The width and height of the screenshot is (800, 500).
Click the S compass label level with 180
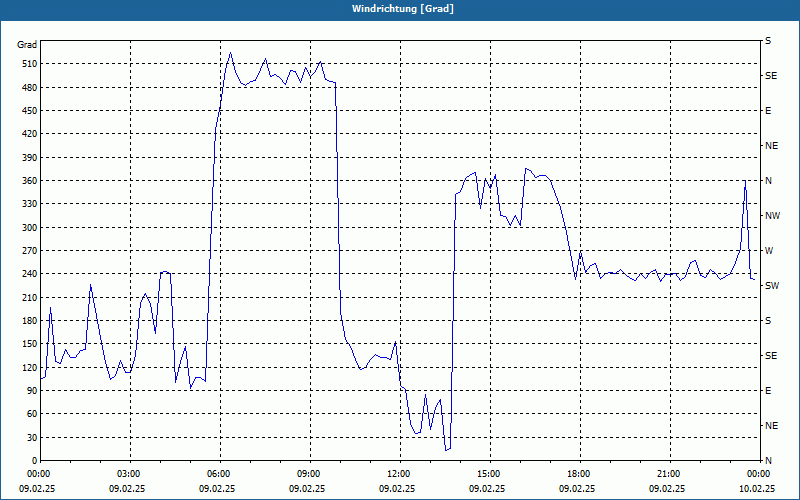(x=768, y=321)
